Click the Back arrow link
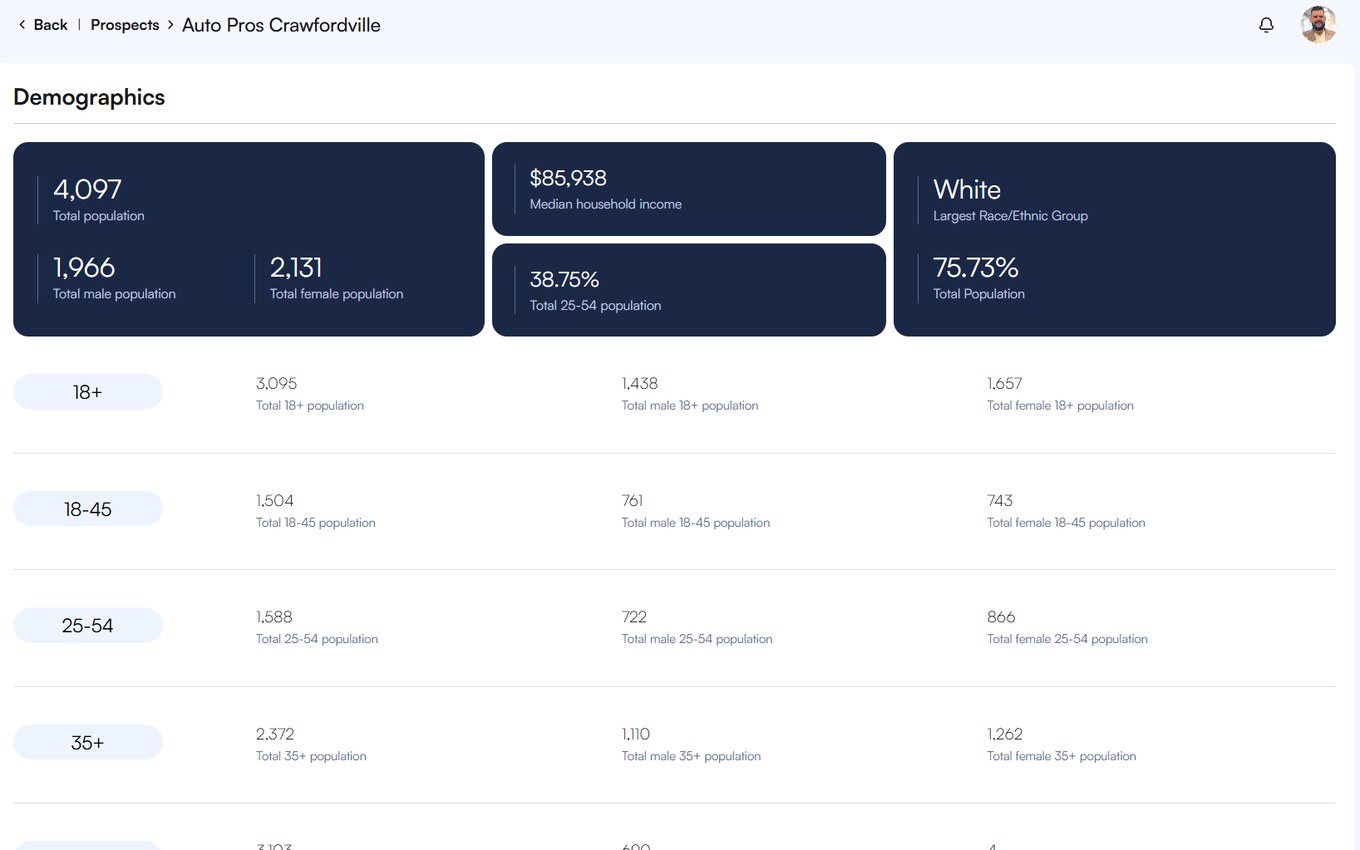Viewport: 1360px width, 850px height. (x=43, y=25)
